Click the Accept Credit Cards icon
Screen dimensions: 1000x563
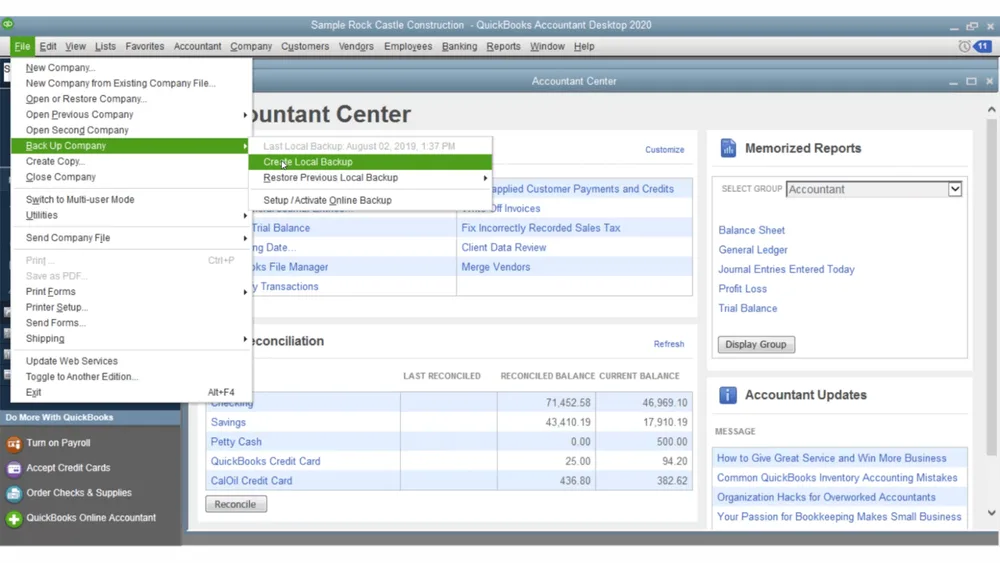(x=13, y=468)
